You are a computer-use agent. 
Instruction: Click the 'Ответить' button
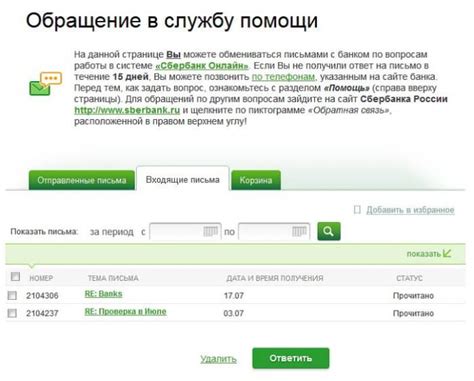point(291,358)
